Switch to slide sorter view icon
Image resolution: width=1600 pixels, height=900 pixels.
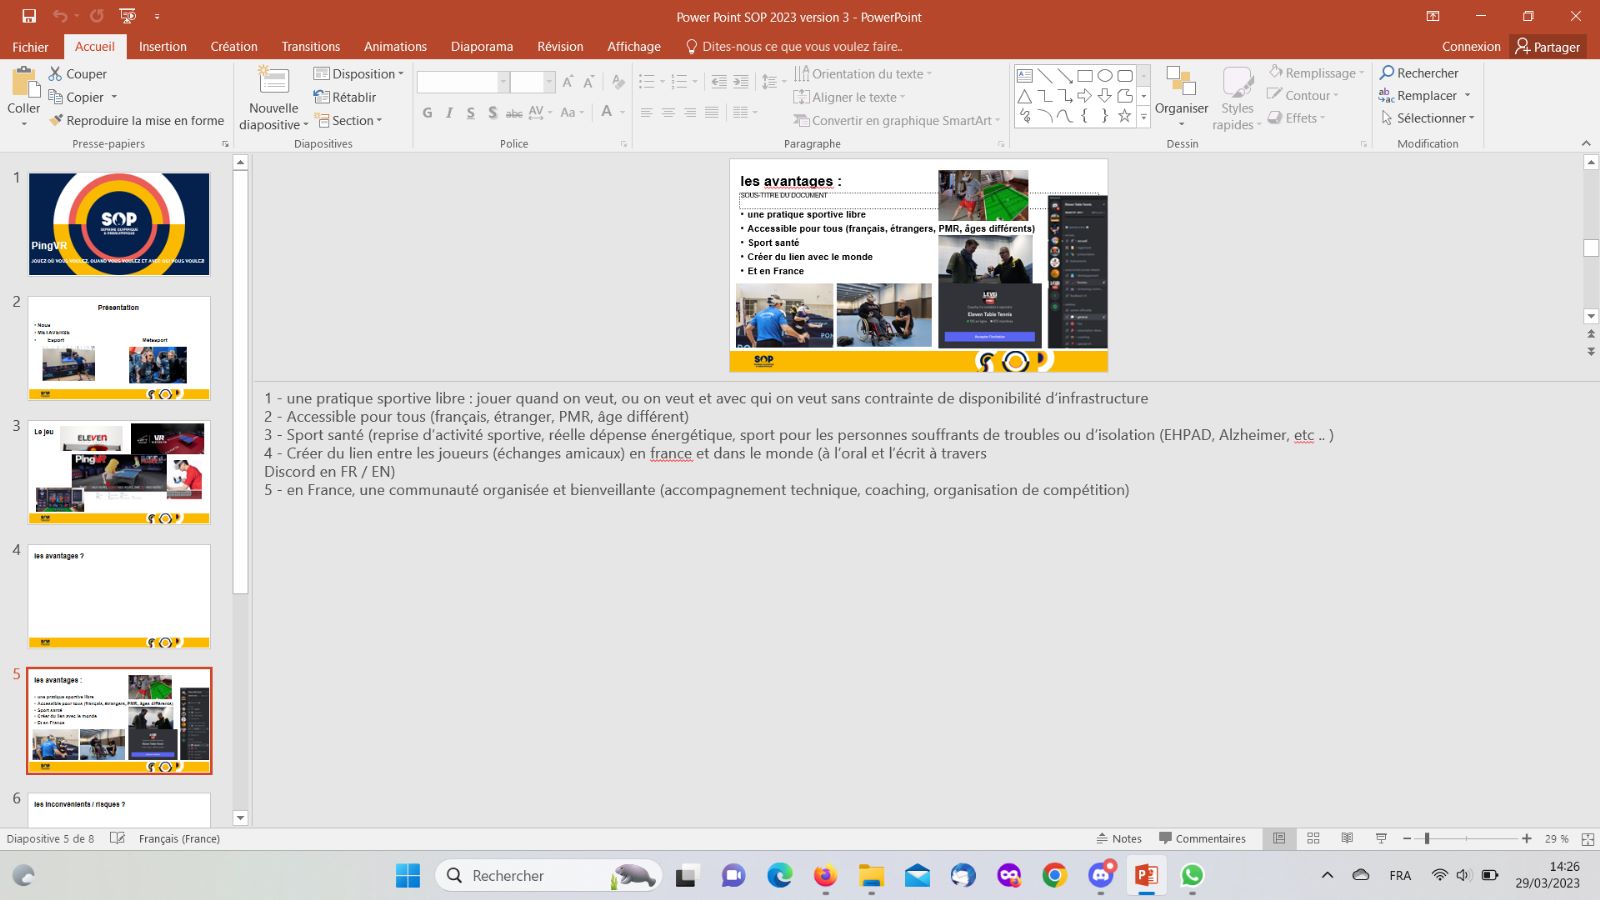pos(1313,838)
